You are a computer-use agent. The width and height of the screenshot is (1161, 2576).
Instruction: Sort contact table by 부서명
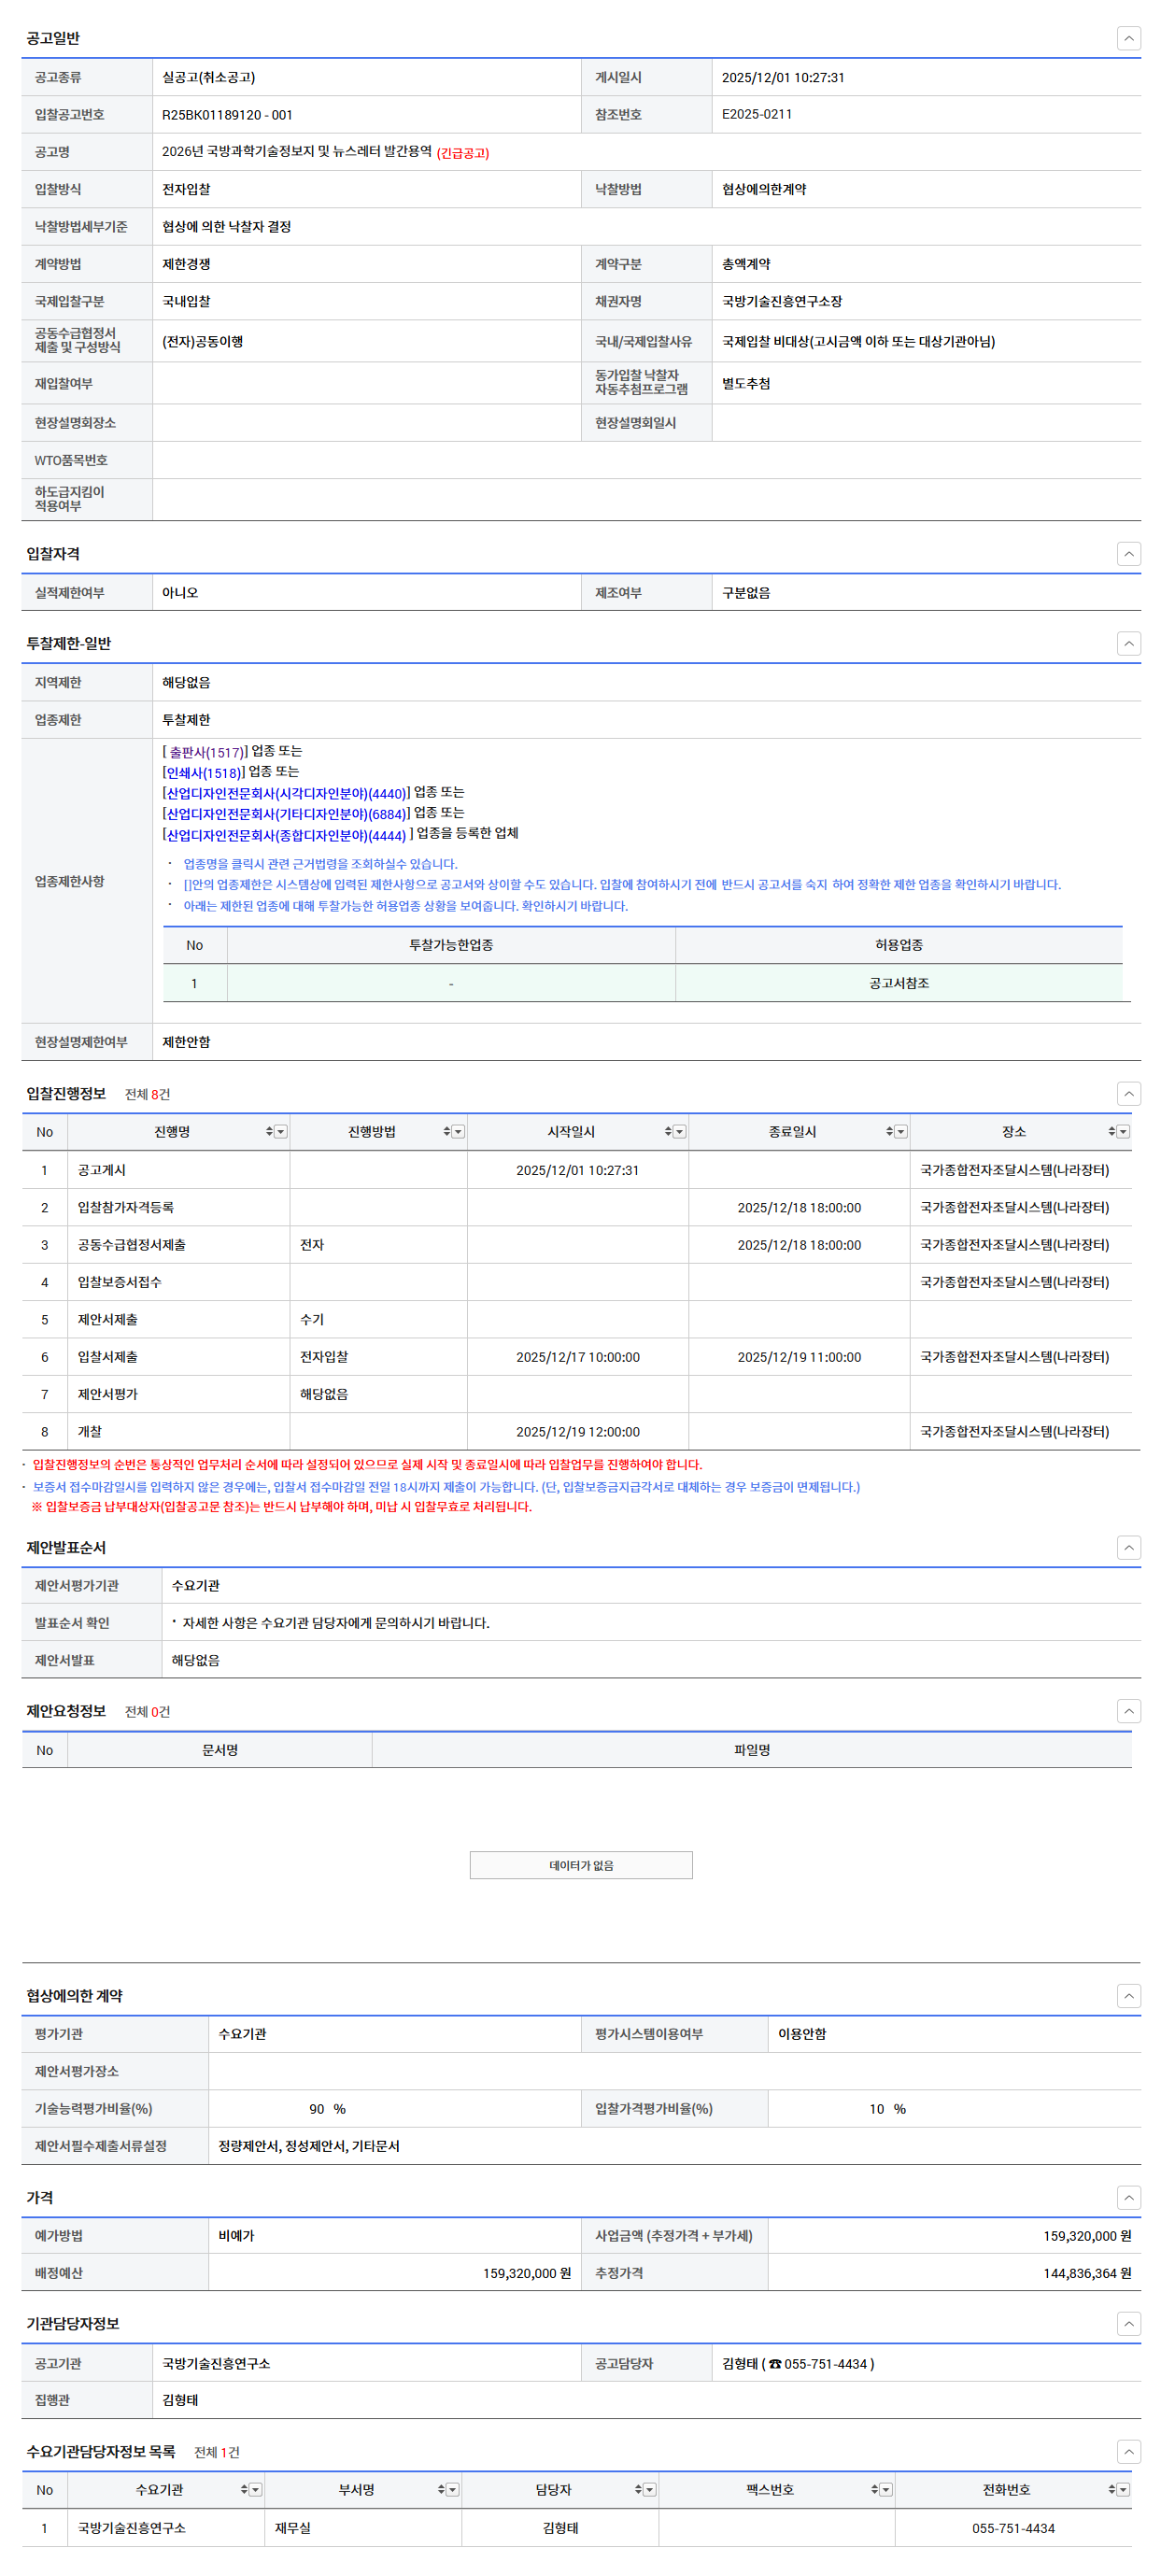click(440, 2489)
